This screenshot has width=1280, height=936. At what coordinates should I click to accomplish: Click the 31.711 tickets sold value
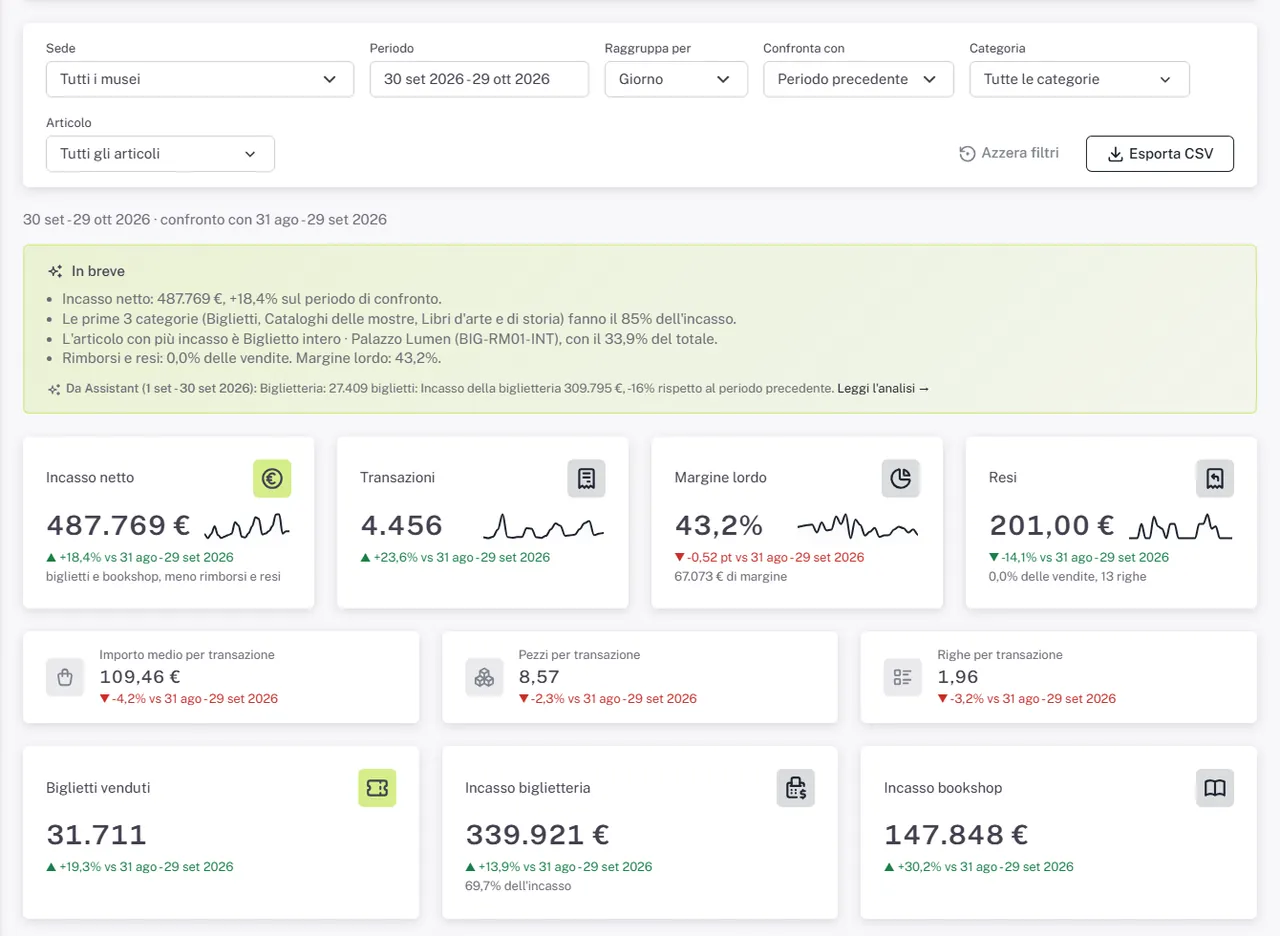pyautogui.click(x=96, y=834)
